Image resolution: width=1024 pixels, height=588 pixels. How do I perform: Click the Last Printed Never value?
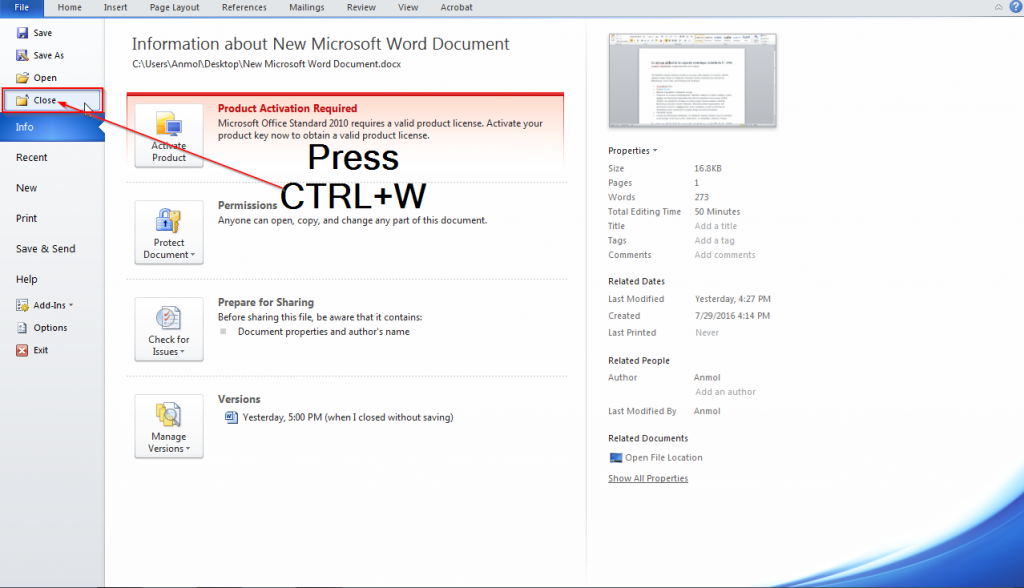point(707,333)
